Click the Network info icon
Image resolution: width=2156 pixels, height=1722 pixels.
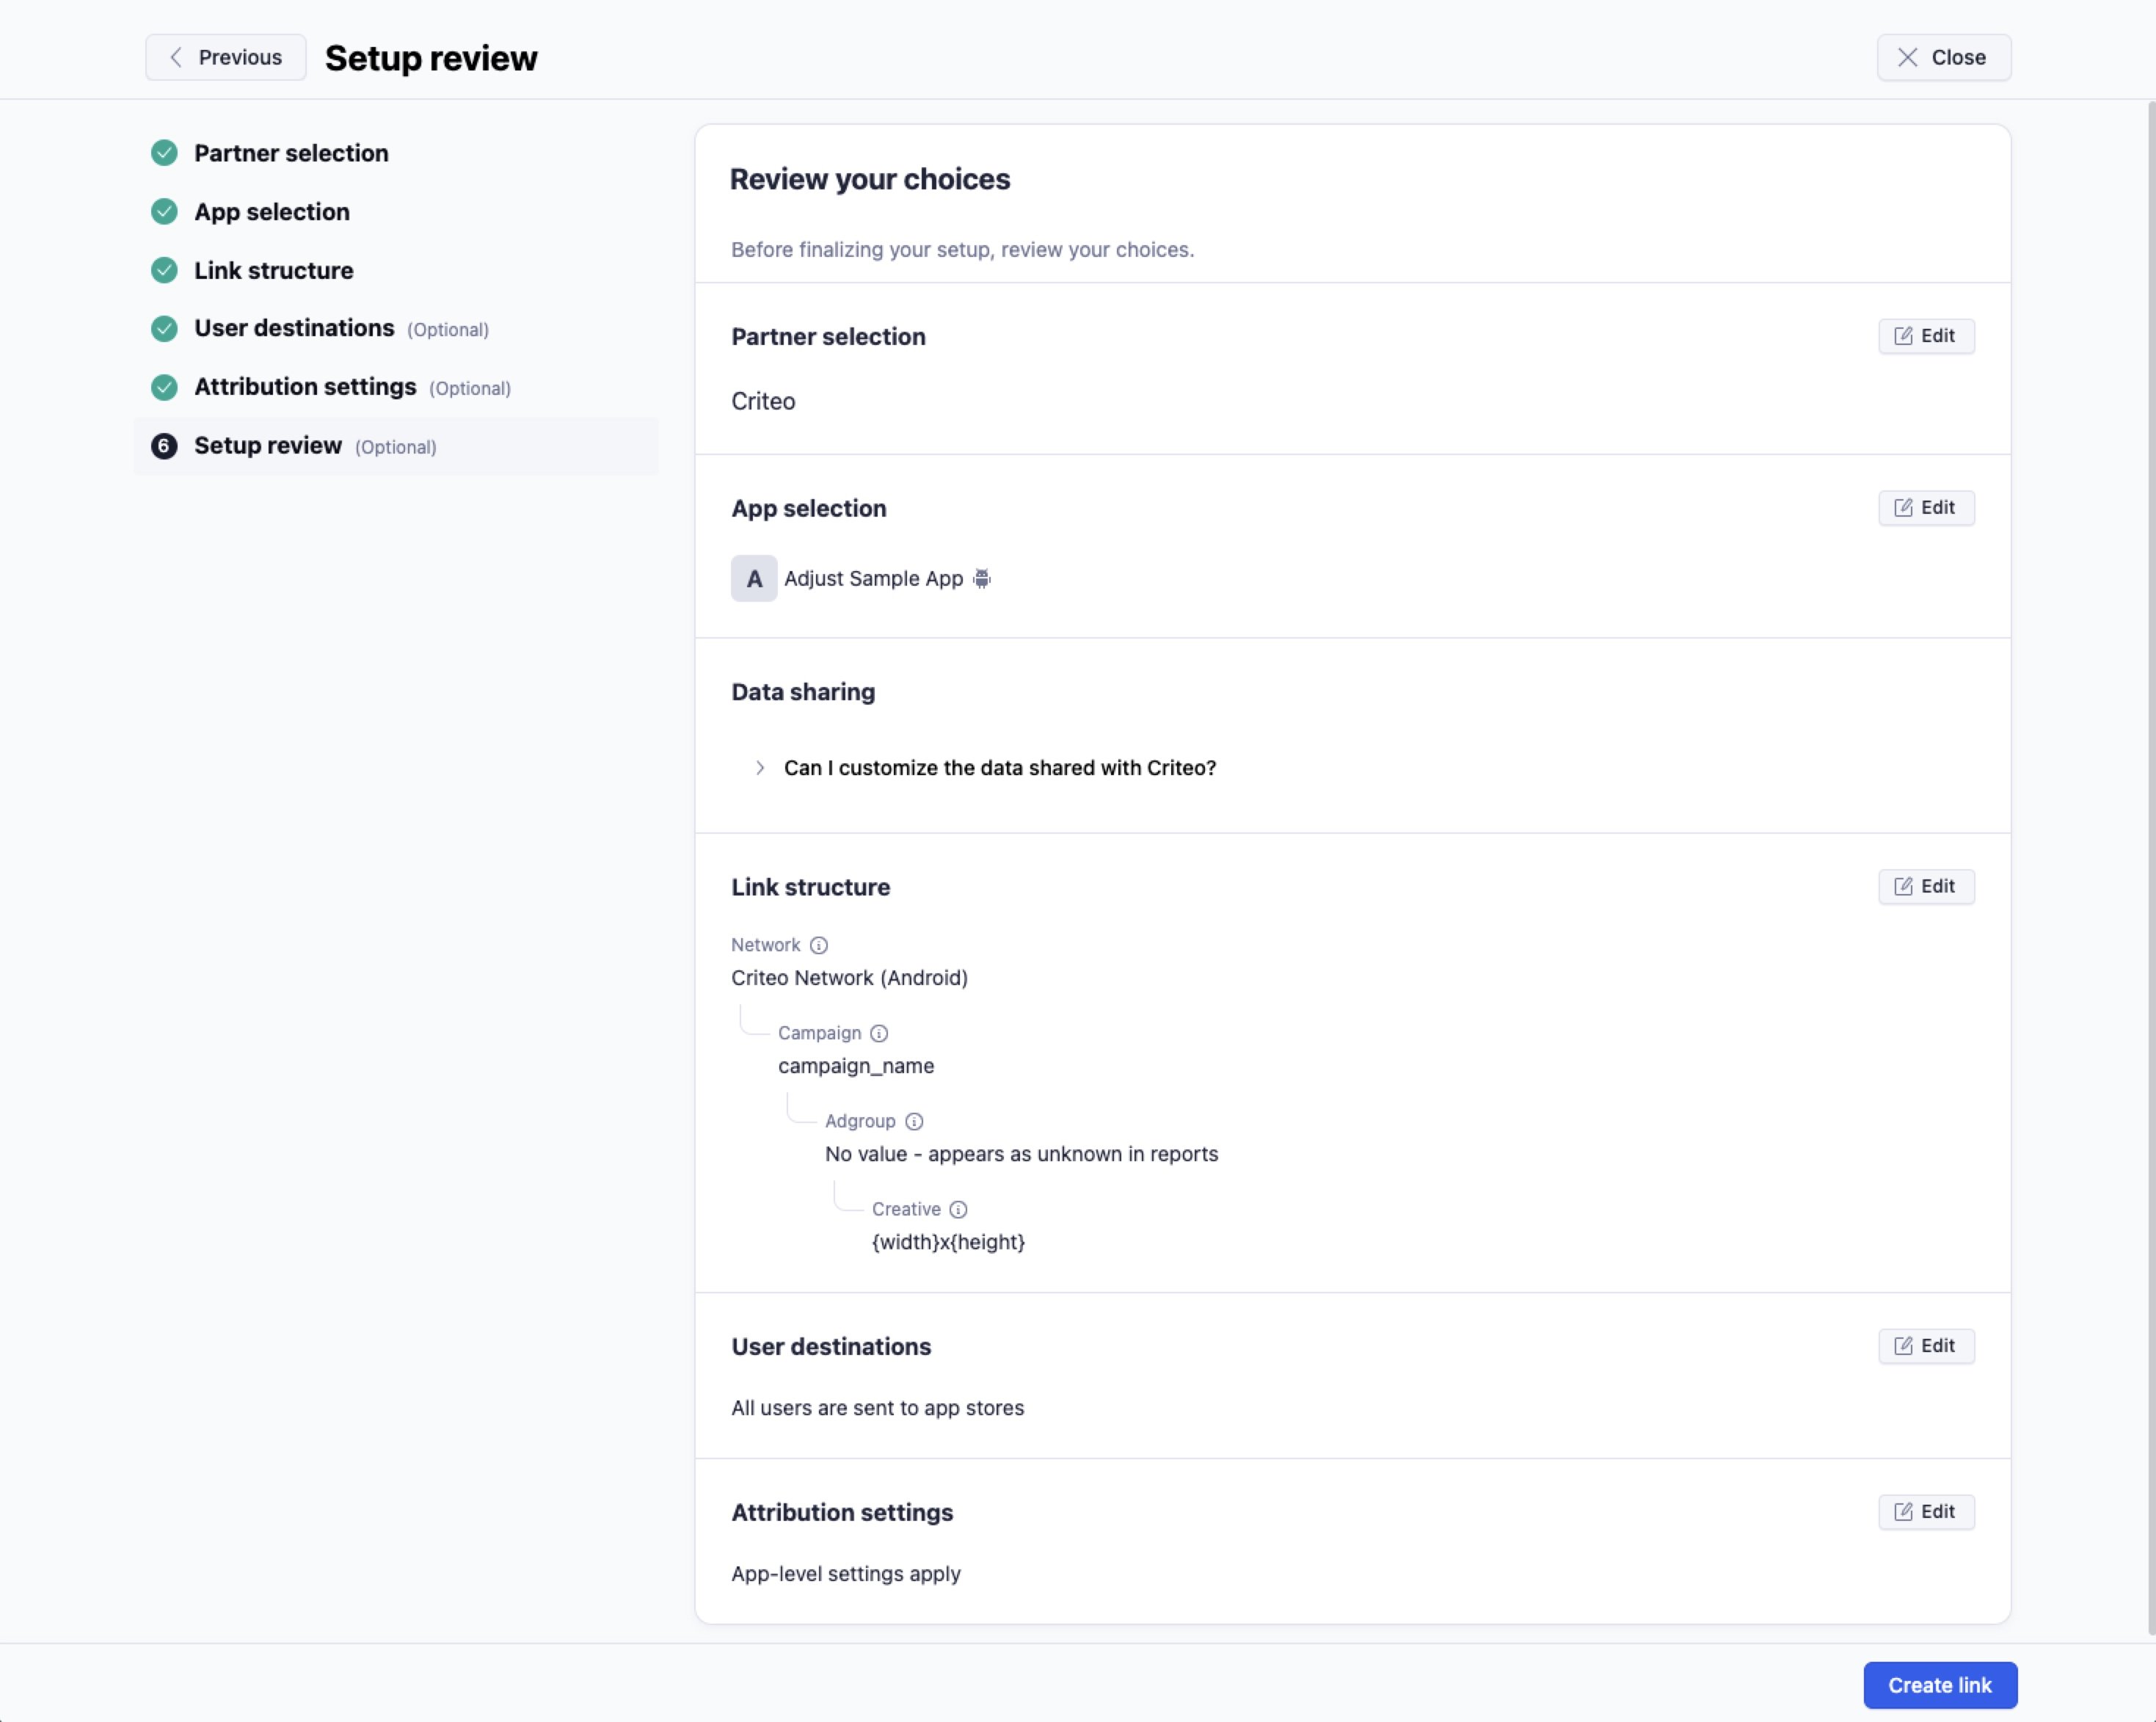point(818,945)
